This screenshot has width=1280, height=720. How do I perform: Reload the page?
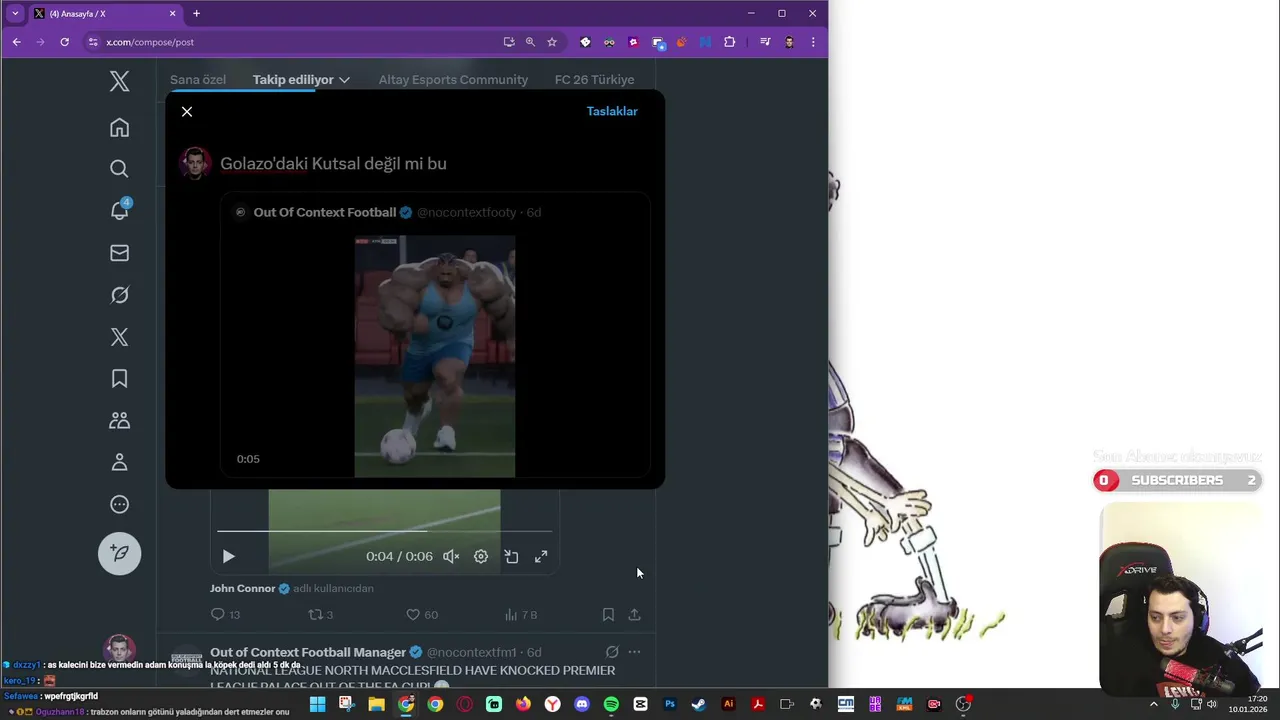click(64, 42)
